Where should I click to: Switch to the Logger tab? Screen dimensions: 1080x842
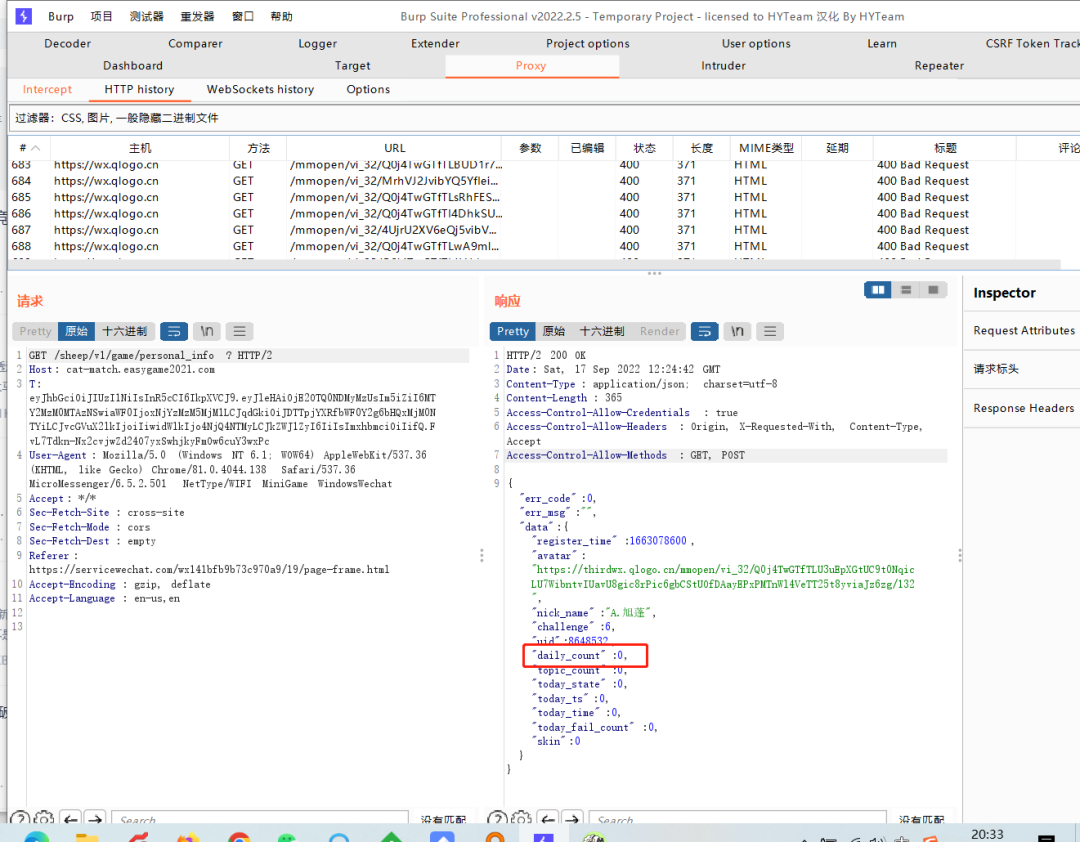(x=318, y=43)
